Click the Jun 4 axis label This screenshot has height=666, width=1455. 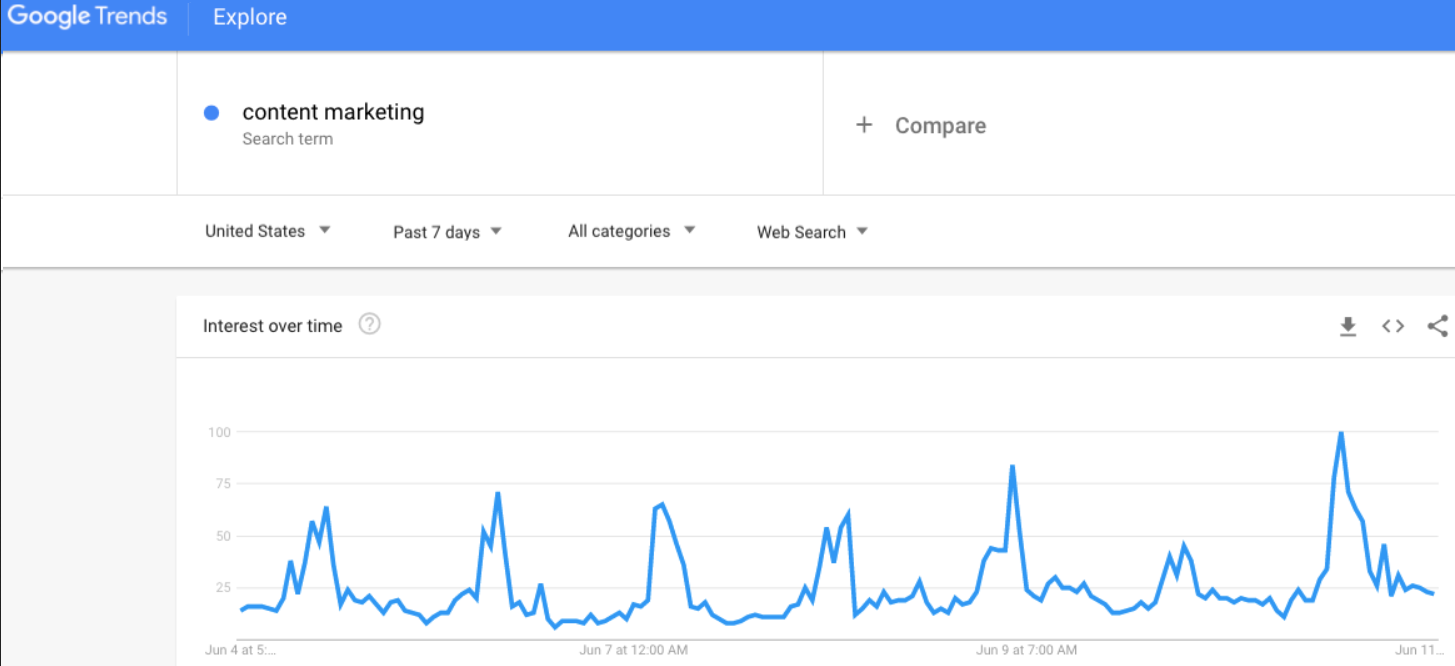point(240,650)
